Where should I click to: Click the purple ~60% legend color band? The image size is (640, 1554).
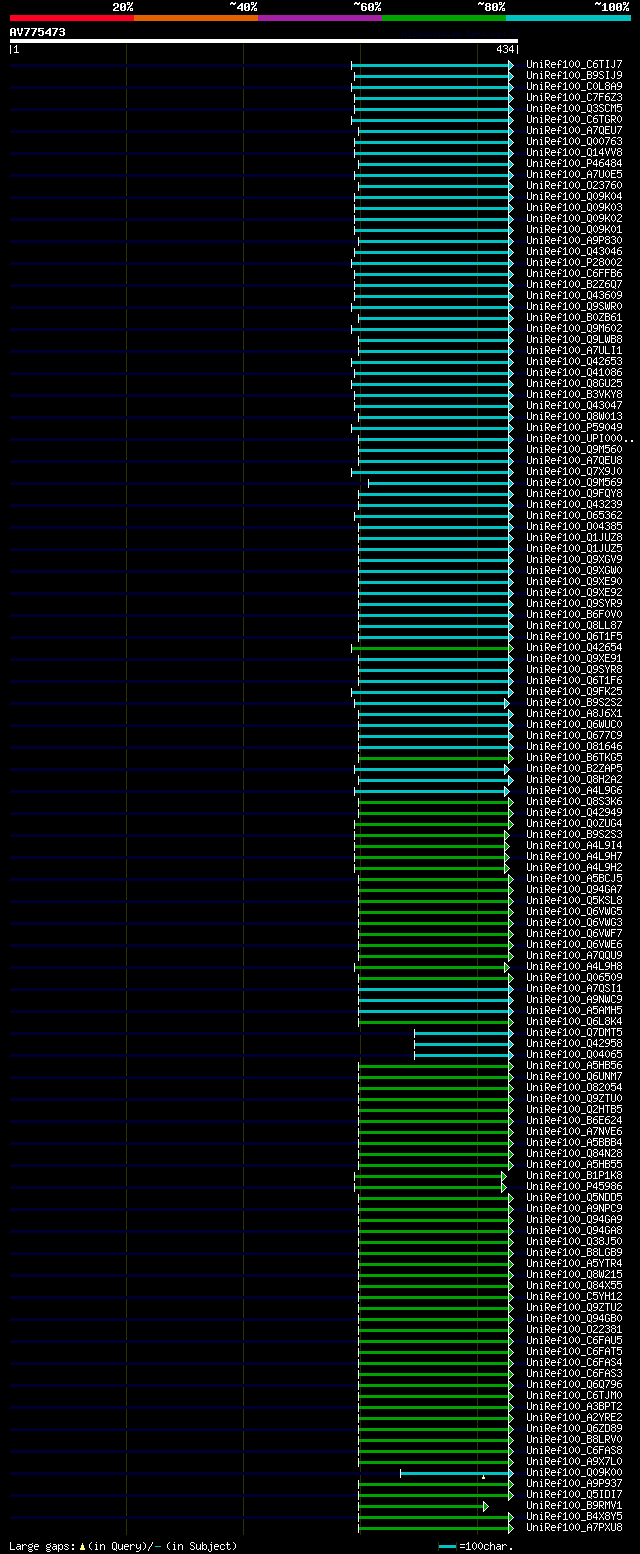pos(319,18)
